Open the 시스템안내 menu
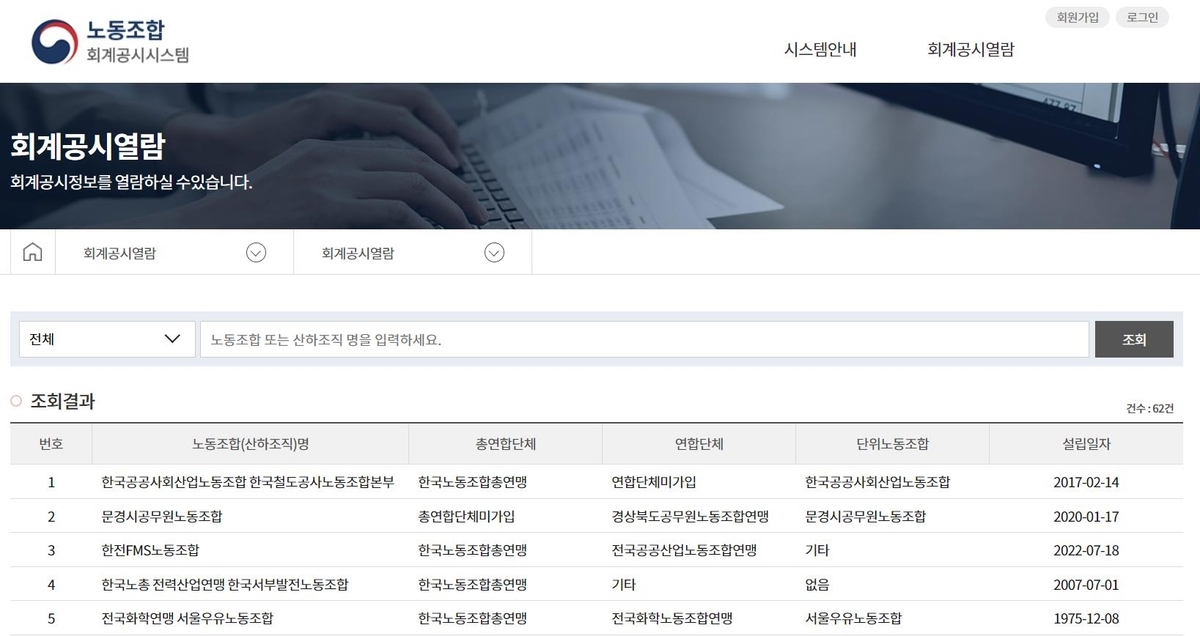The width and height of the screenshot is (1200, 636). [x=820, y=49]
